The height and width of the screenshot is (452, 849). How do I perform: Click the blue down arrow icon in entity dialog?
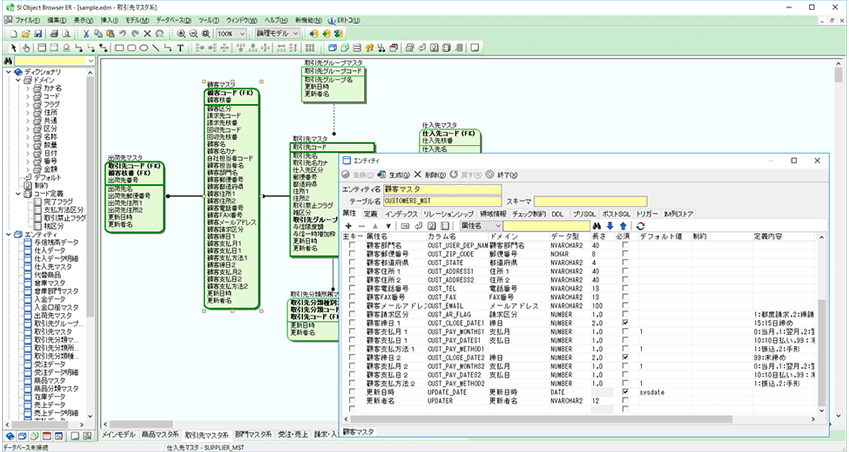tap(609, 226)
